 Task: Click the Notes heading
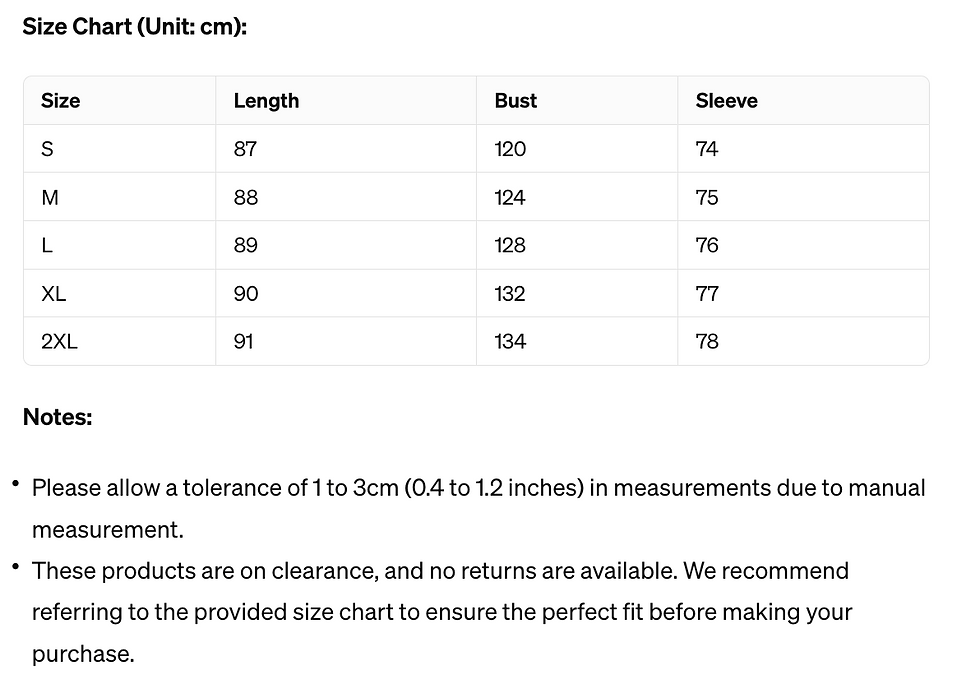pos(58,417)
